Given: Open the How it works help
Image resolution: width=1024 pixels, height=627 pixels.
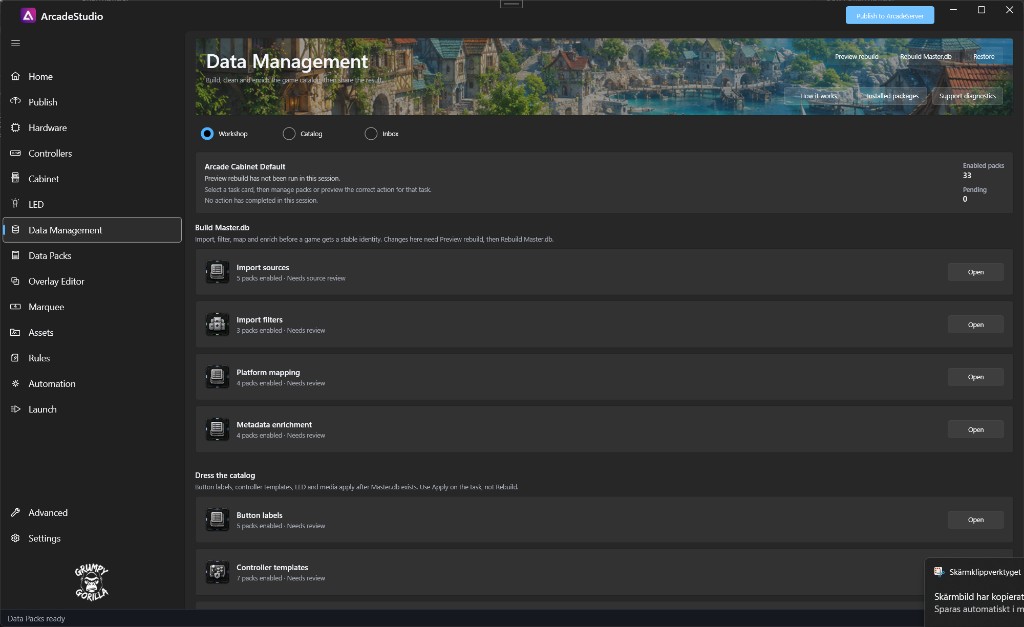Looking at the screenshot, I should (818, 96).
